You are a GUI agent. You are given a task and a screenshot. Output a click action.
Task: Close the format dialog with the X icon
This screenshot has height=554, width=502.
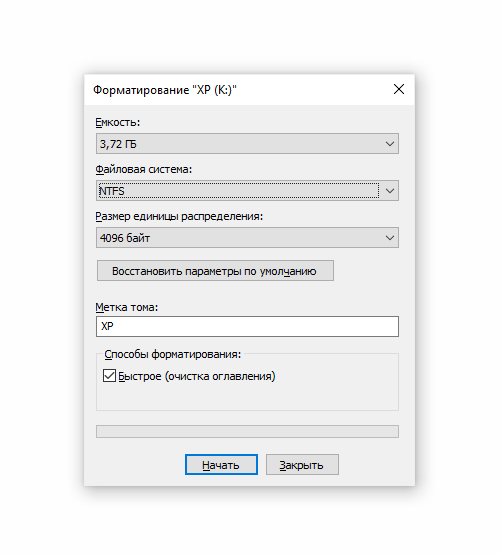click(x=399, y=89)
